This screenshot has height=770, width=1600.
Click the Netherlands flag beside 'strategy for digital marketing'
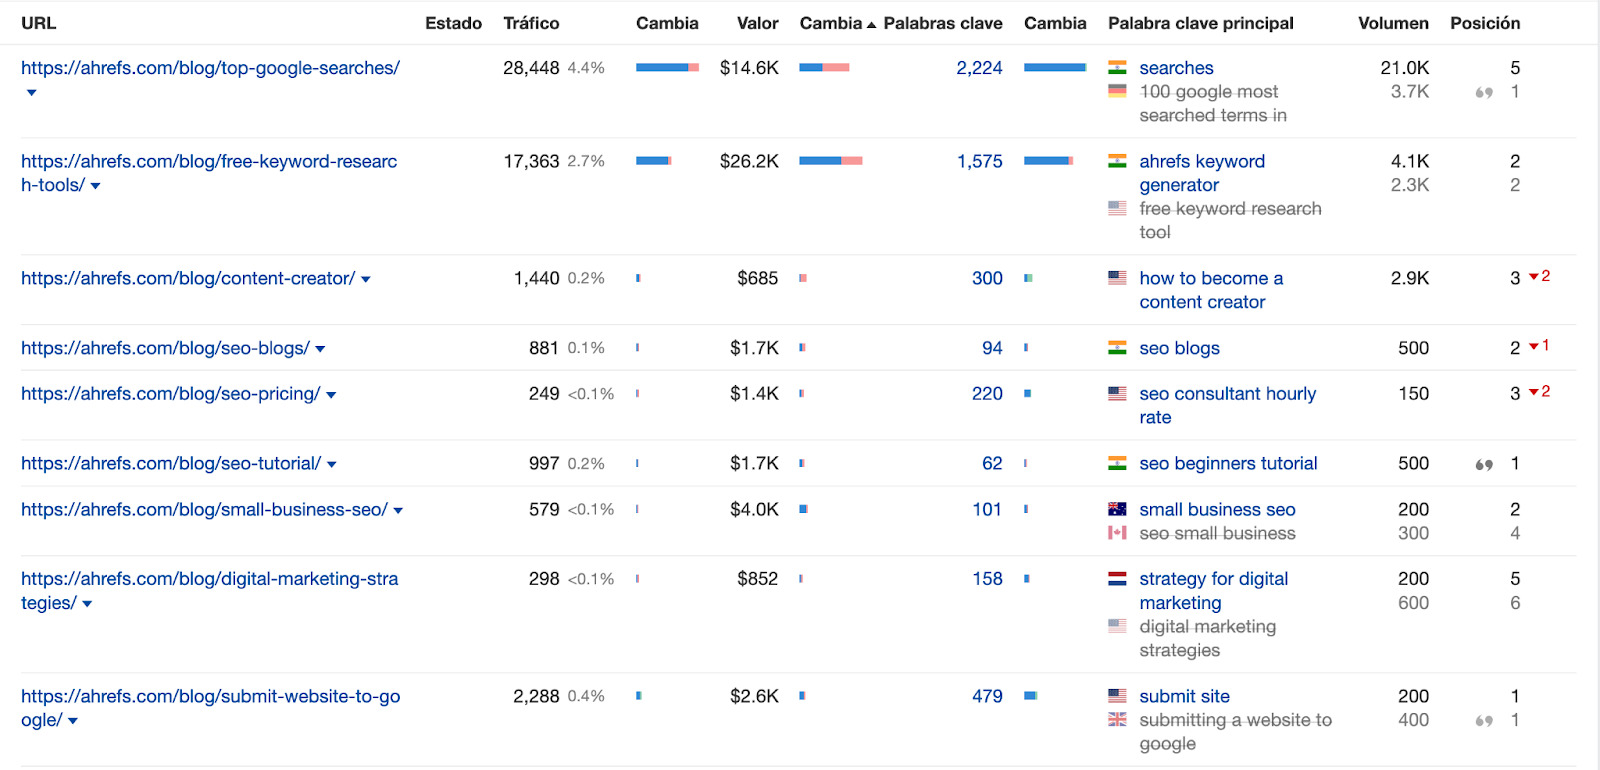coord(1117,578)
